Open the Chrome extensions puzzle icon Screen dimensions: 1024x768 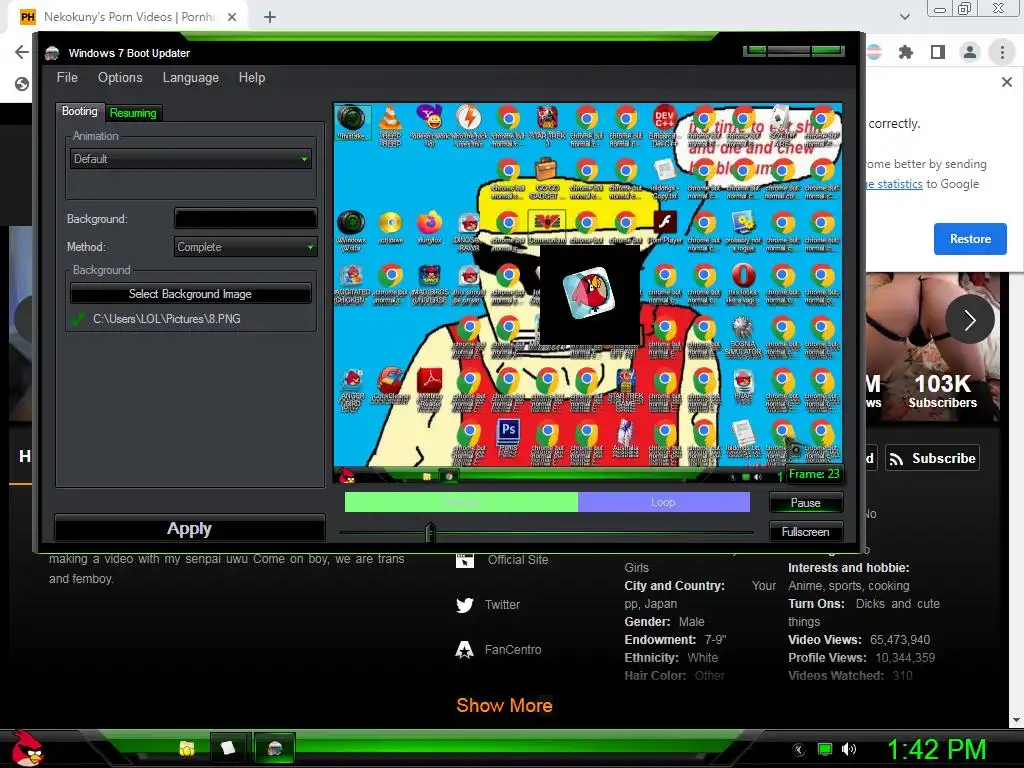click(x=906, y=52)
